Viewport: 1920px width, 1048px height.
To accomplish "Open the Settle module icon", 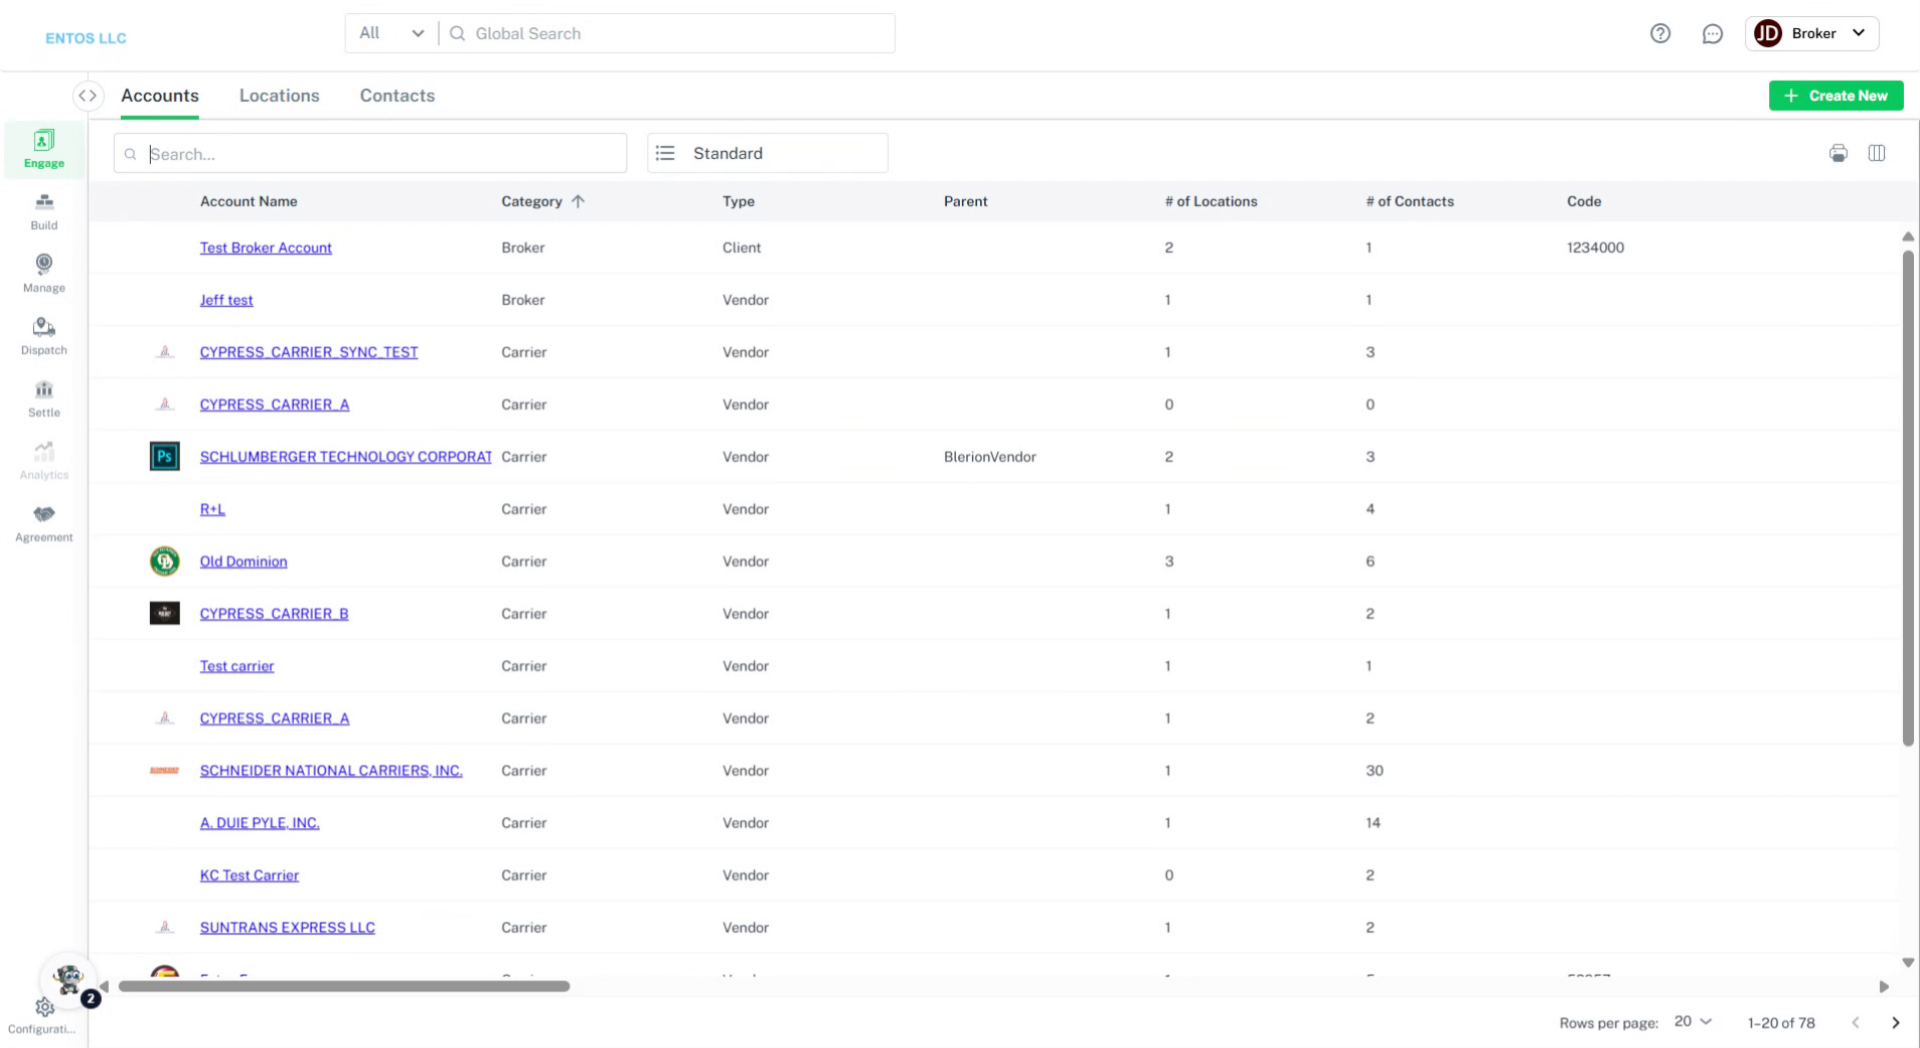I will [44, 398].
